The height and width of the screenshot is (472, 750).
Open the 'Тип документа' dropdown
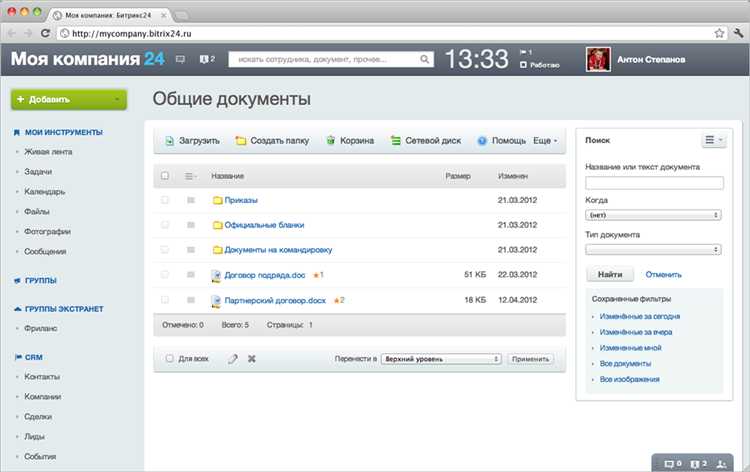coord(654,249)
